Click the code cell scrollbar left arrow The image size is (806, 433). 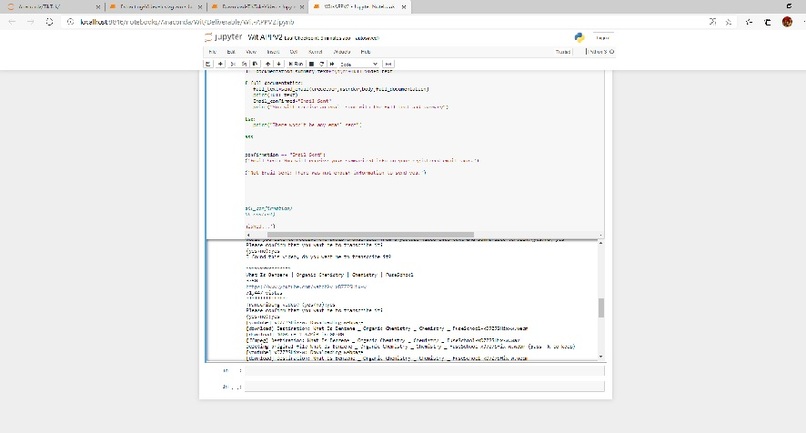[248, 235]
